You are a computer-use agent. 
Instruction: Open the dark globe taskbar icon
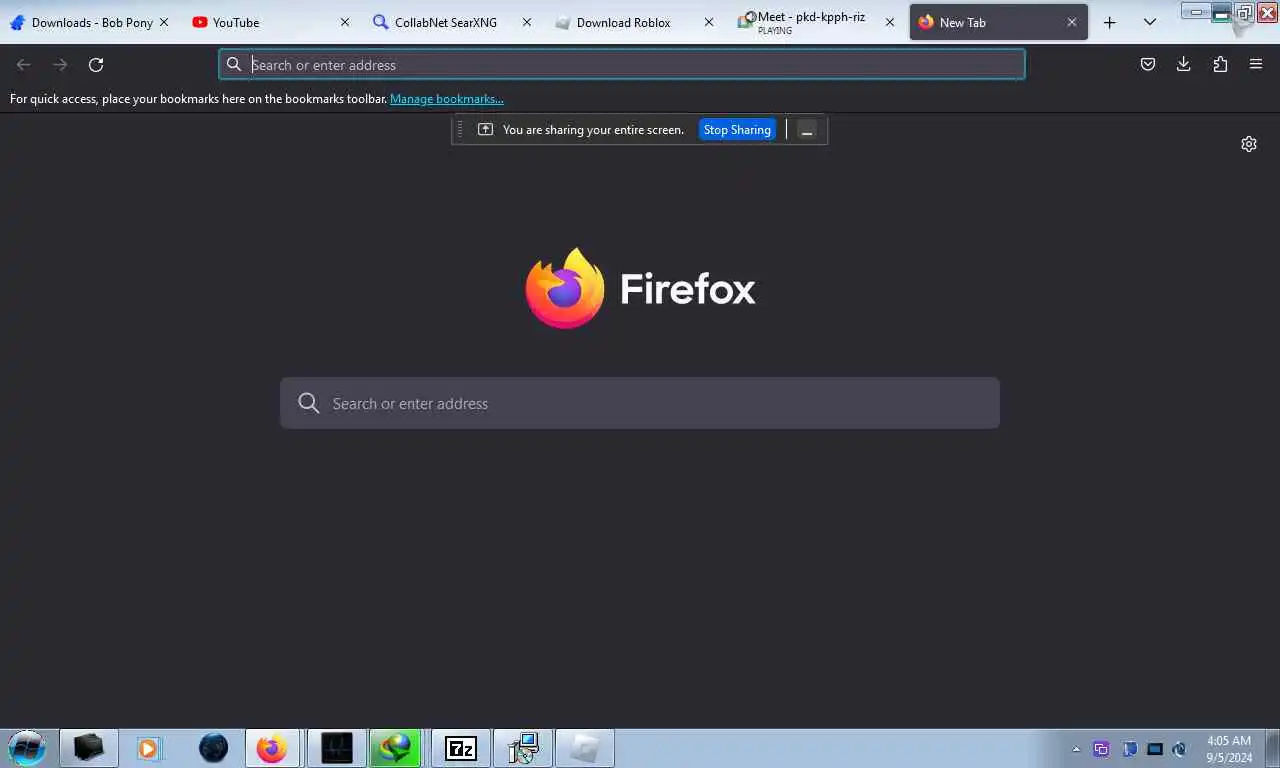(213, 748)
